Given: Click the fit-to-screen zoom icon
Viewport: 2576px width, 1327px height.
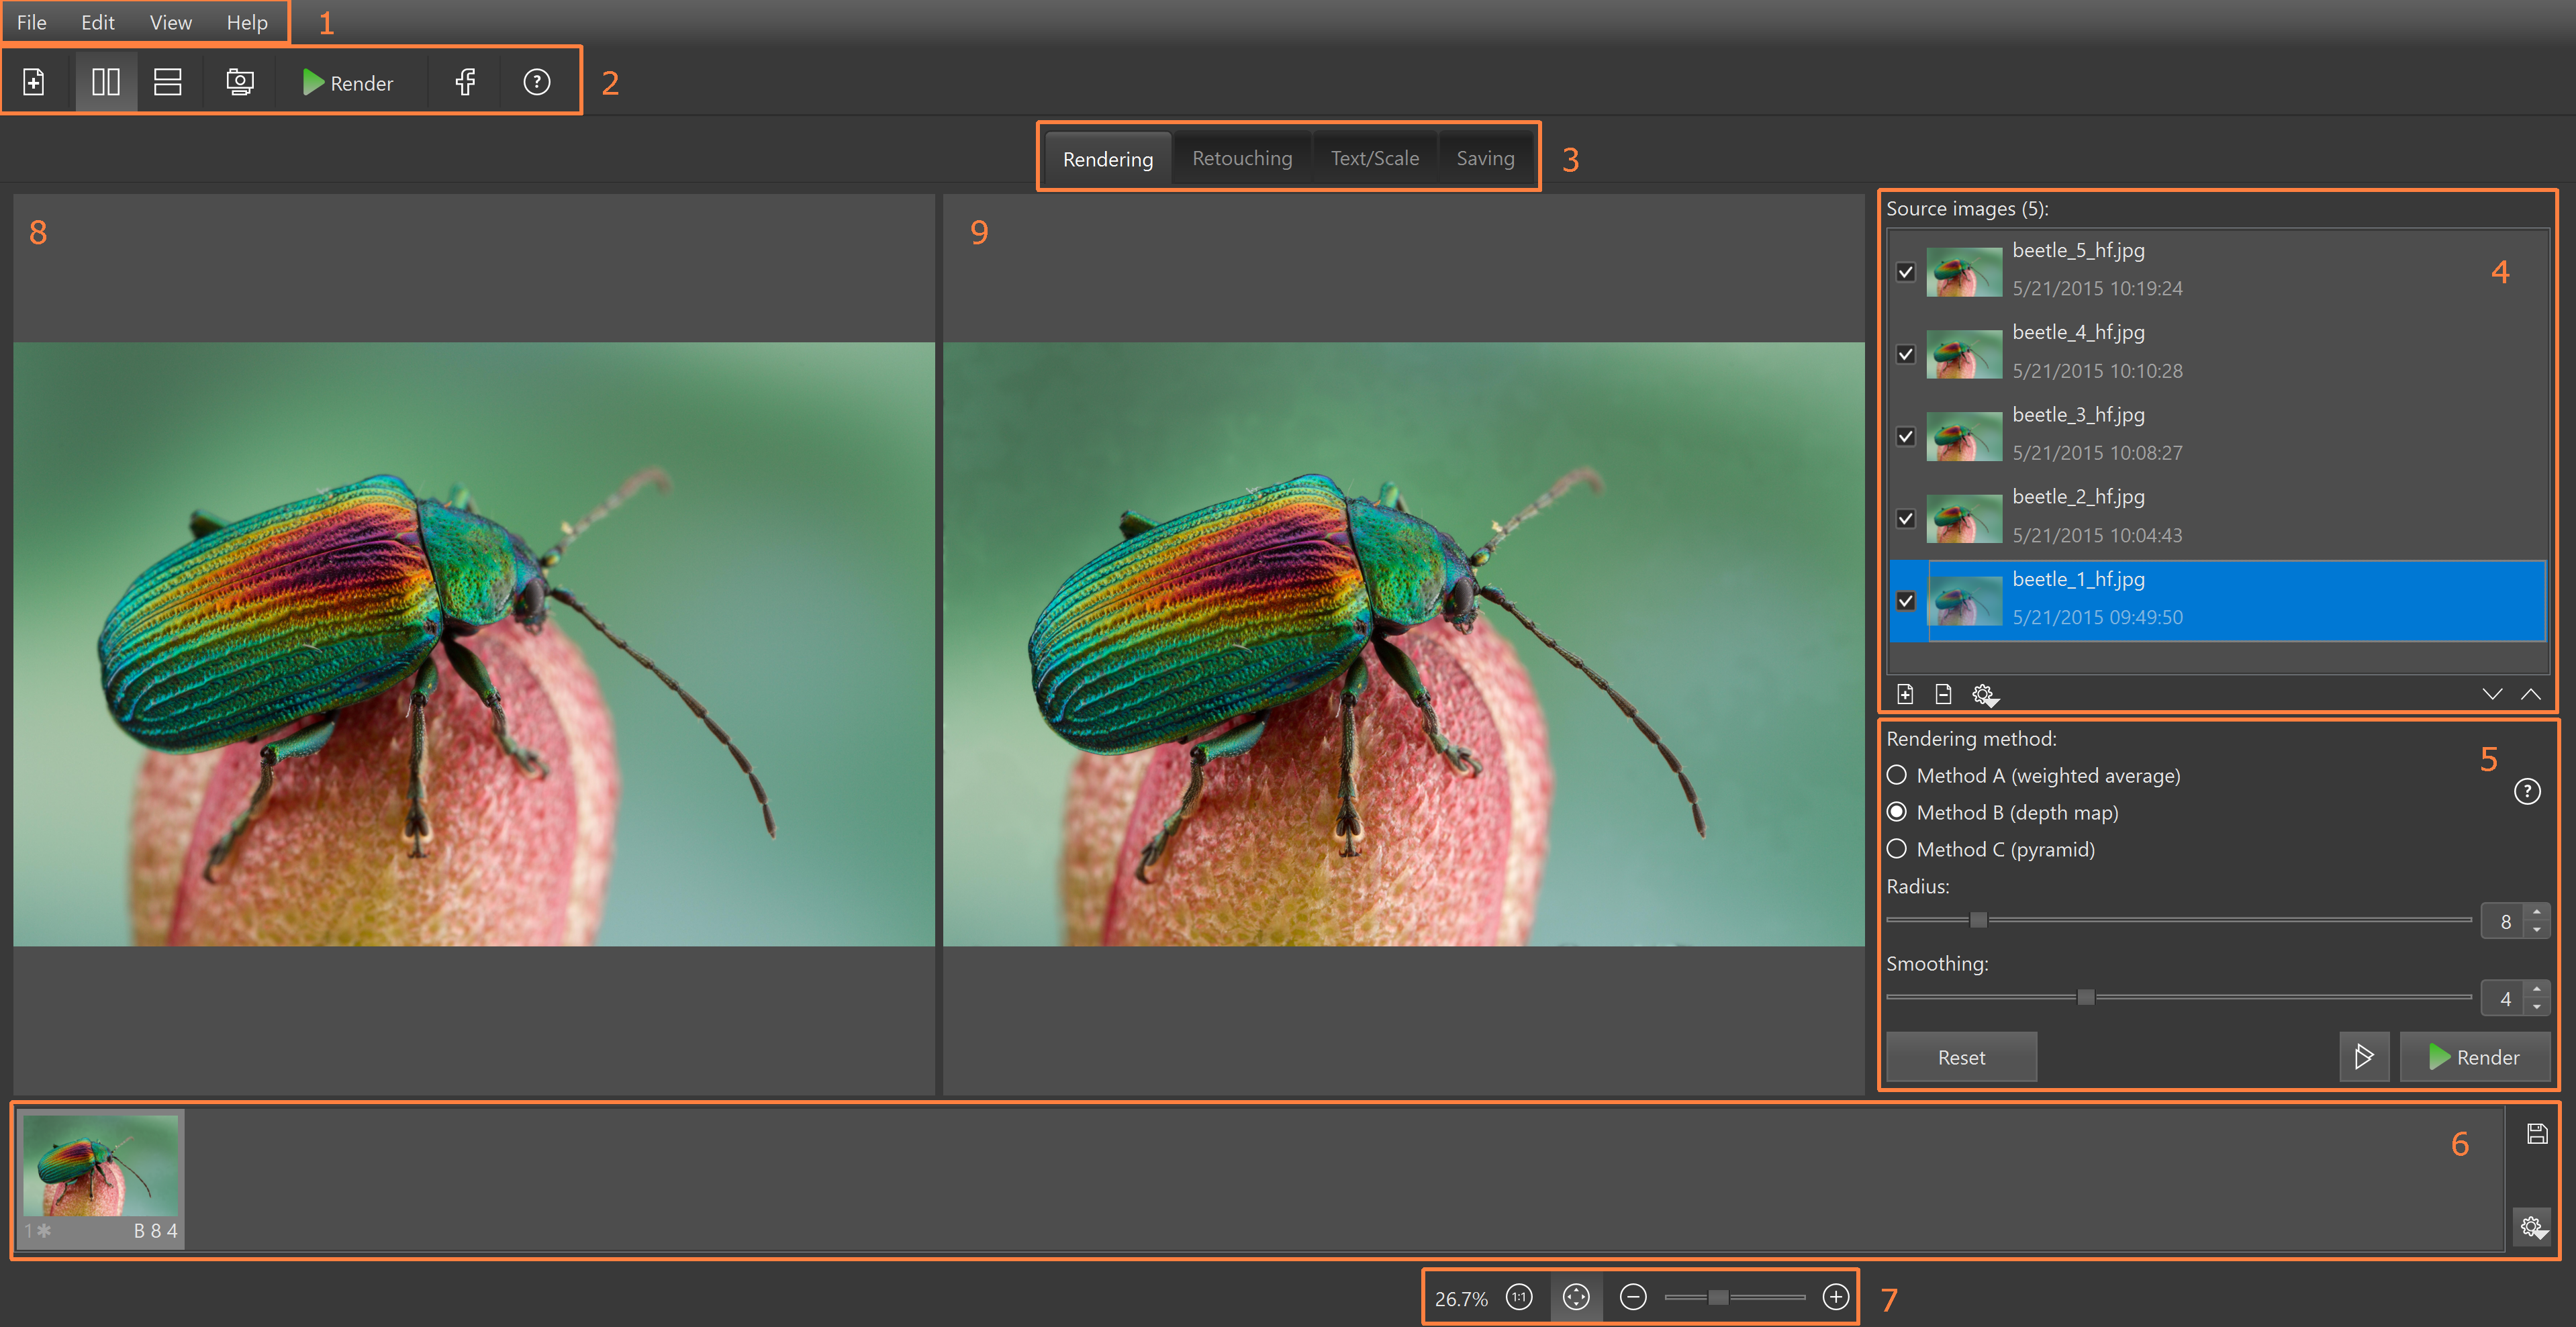Looking at the screenshot, I should [x=1576, y=1297].
